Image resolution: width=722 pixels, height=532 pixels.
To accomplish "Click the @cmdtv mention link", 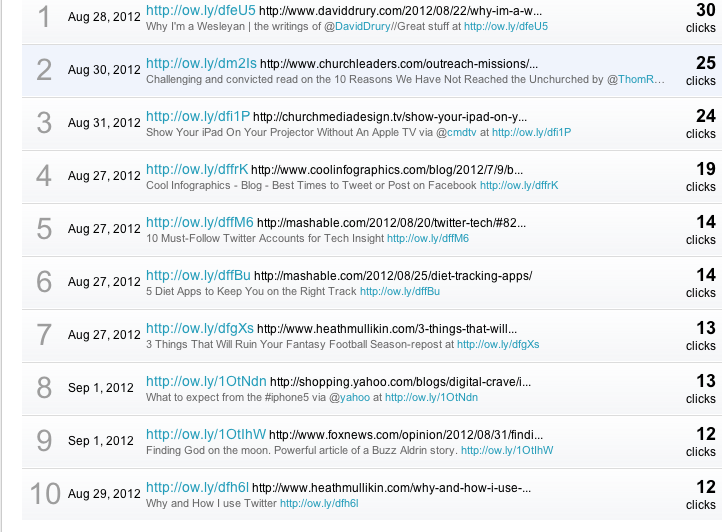I will [x=447, y=132].
